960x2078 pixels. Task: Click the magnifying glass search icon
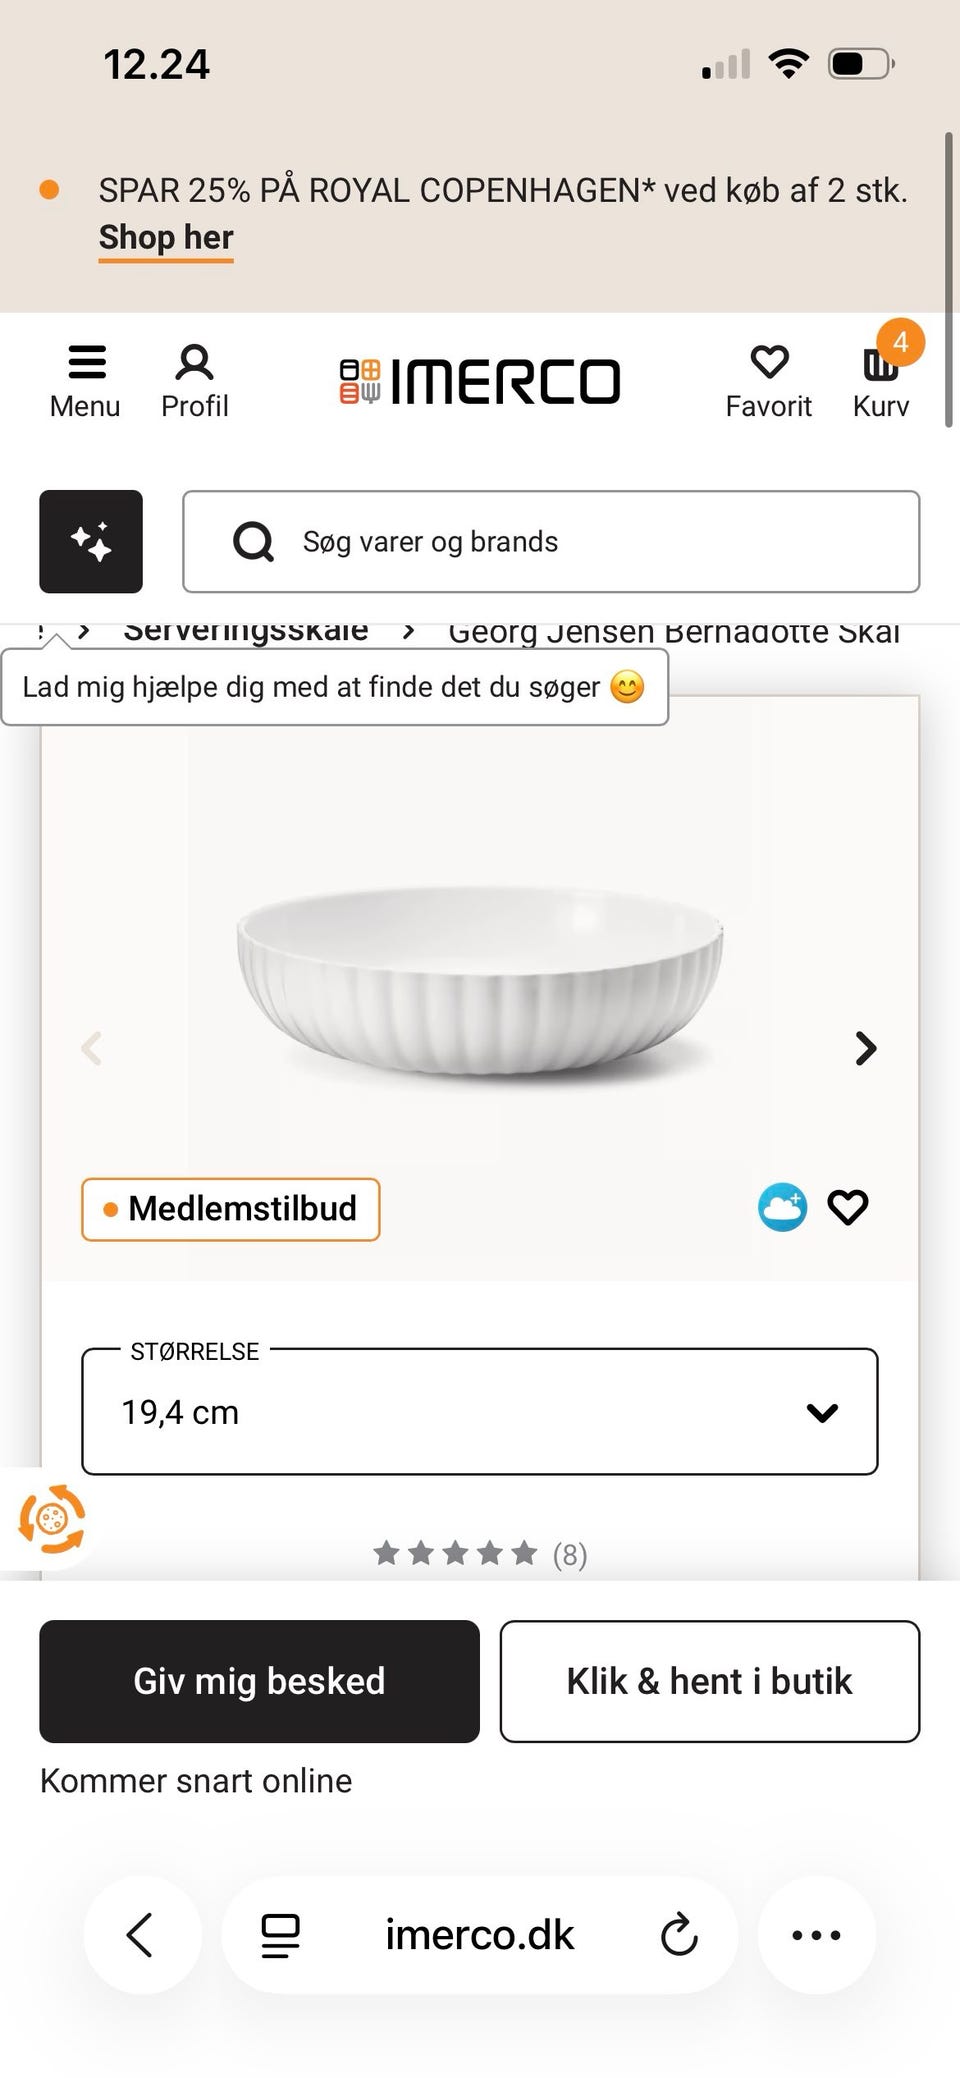coord(254,541)
